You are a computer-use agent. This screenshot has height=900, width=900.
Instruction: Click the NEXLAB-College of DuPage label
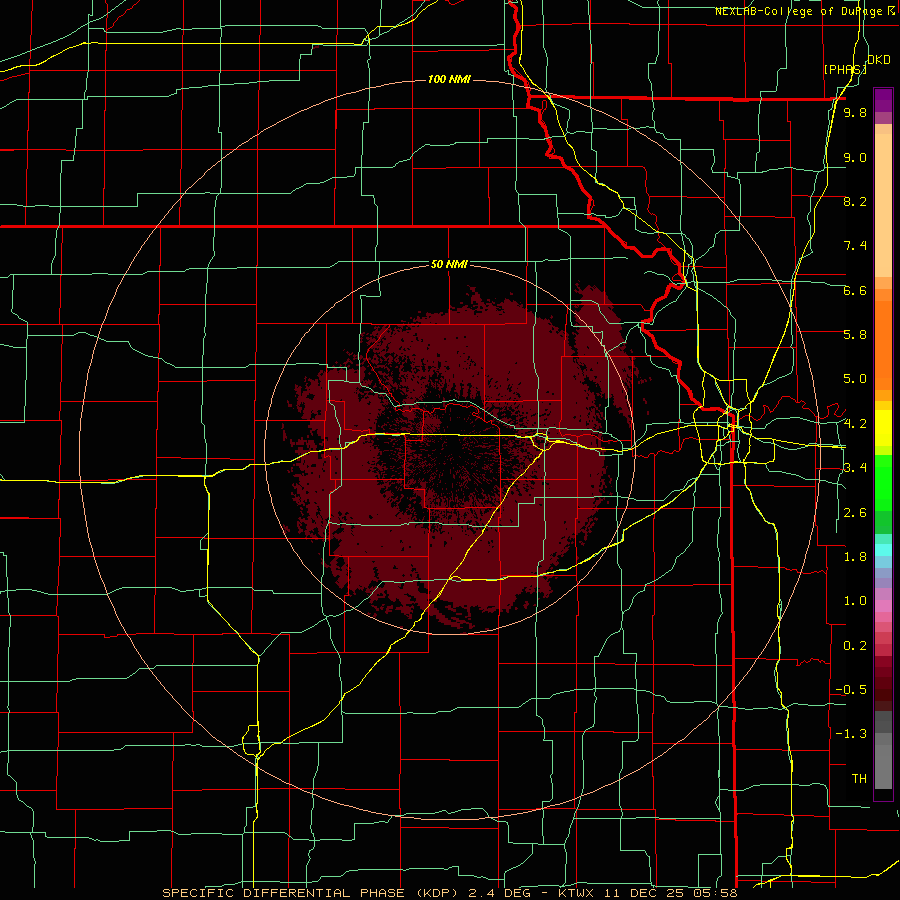[804, 11]
